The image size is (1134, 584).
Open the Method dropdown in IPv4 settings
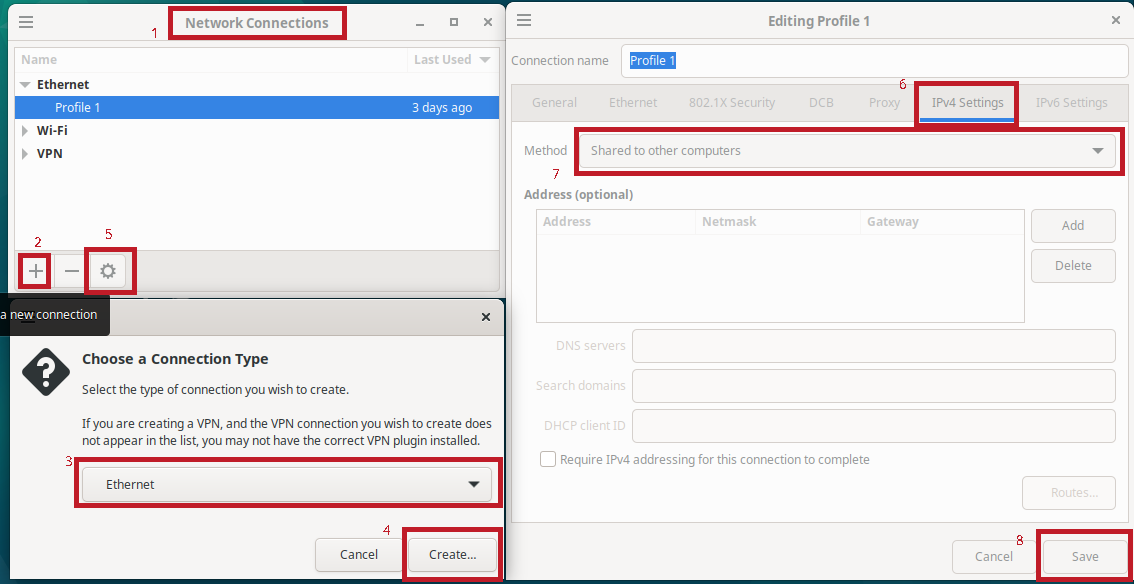tap(846, 151)
